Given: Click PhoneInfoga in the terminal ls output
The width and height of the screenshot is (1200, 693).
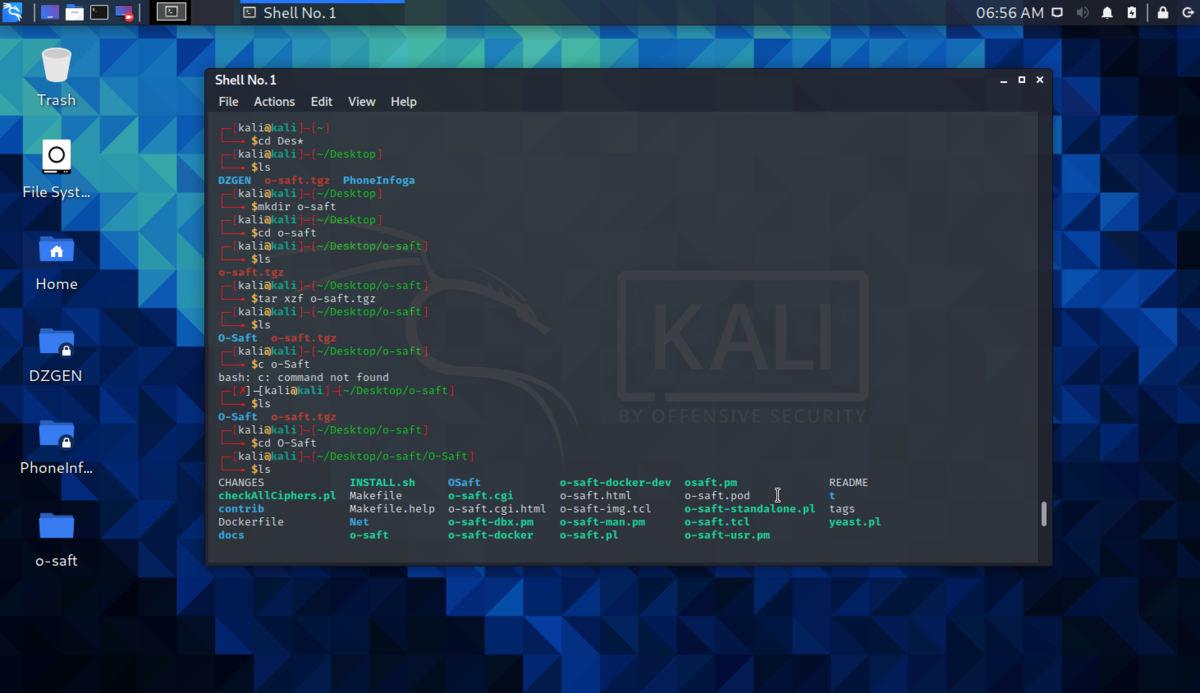Looking at the screenshot, I should click(379, 181).
